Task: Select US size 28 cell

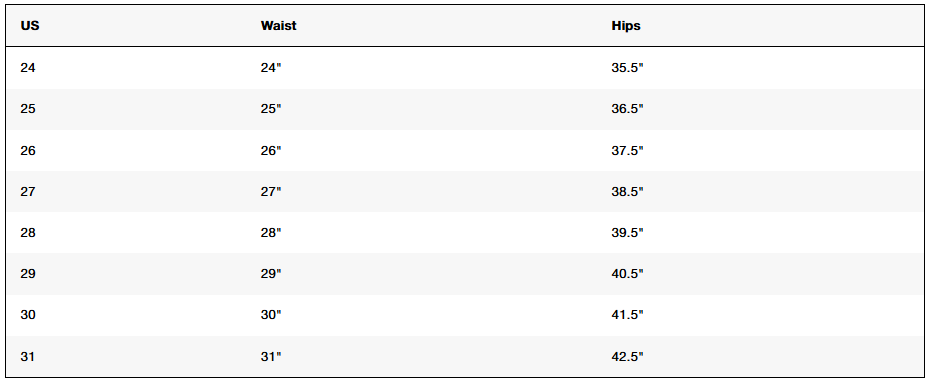Action: [28, 233]
